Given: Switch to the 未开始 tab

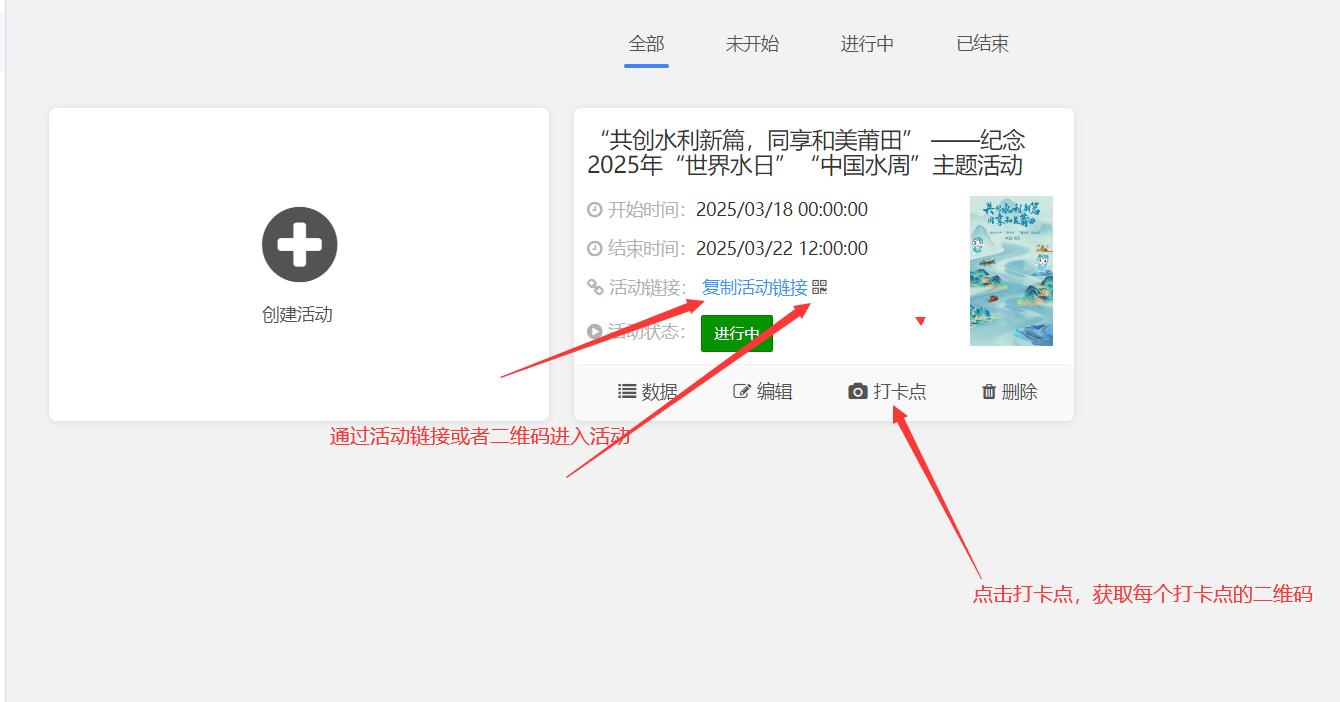Looking at the screenshot, I should click(x=752, y=44).
